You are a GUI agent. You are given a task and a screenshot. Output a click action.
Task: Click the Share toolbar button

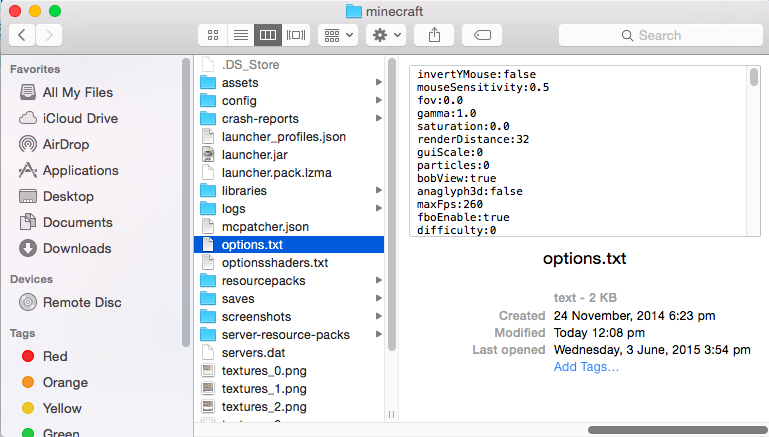(434, 35)
